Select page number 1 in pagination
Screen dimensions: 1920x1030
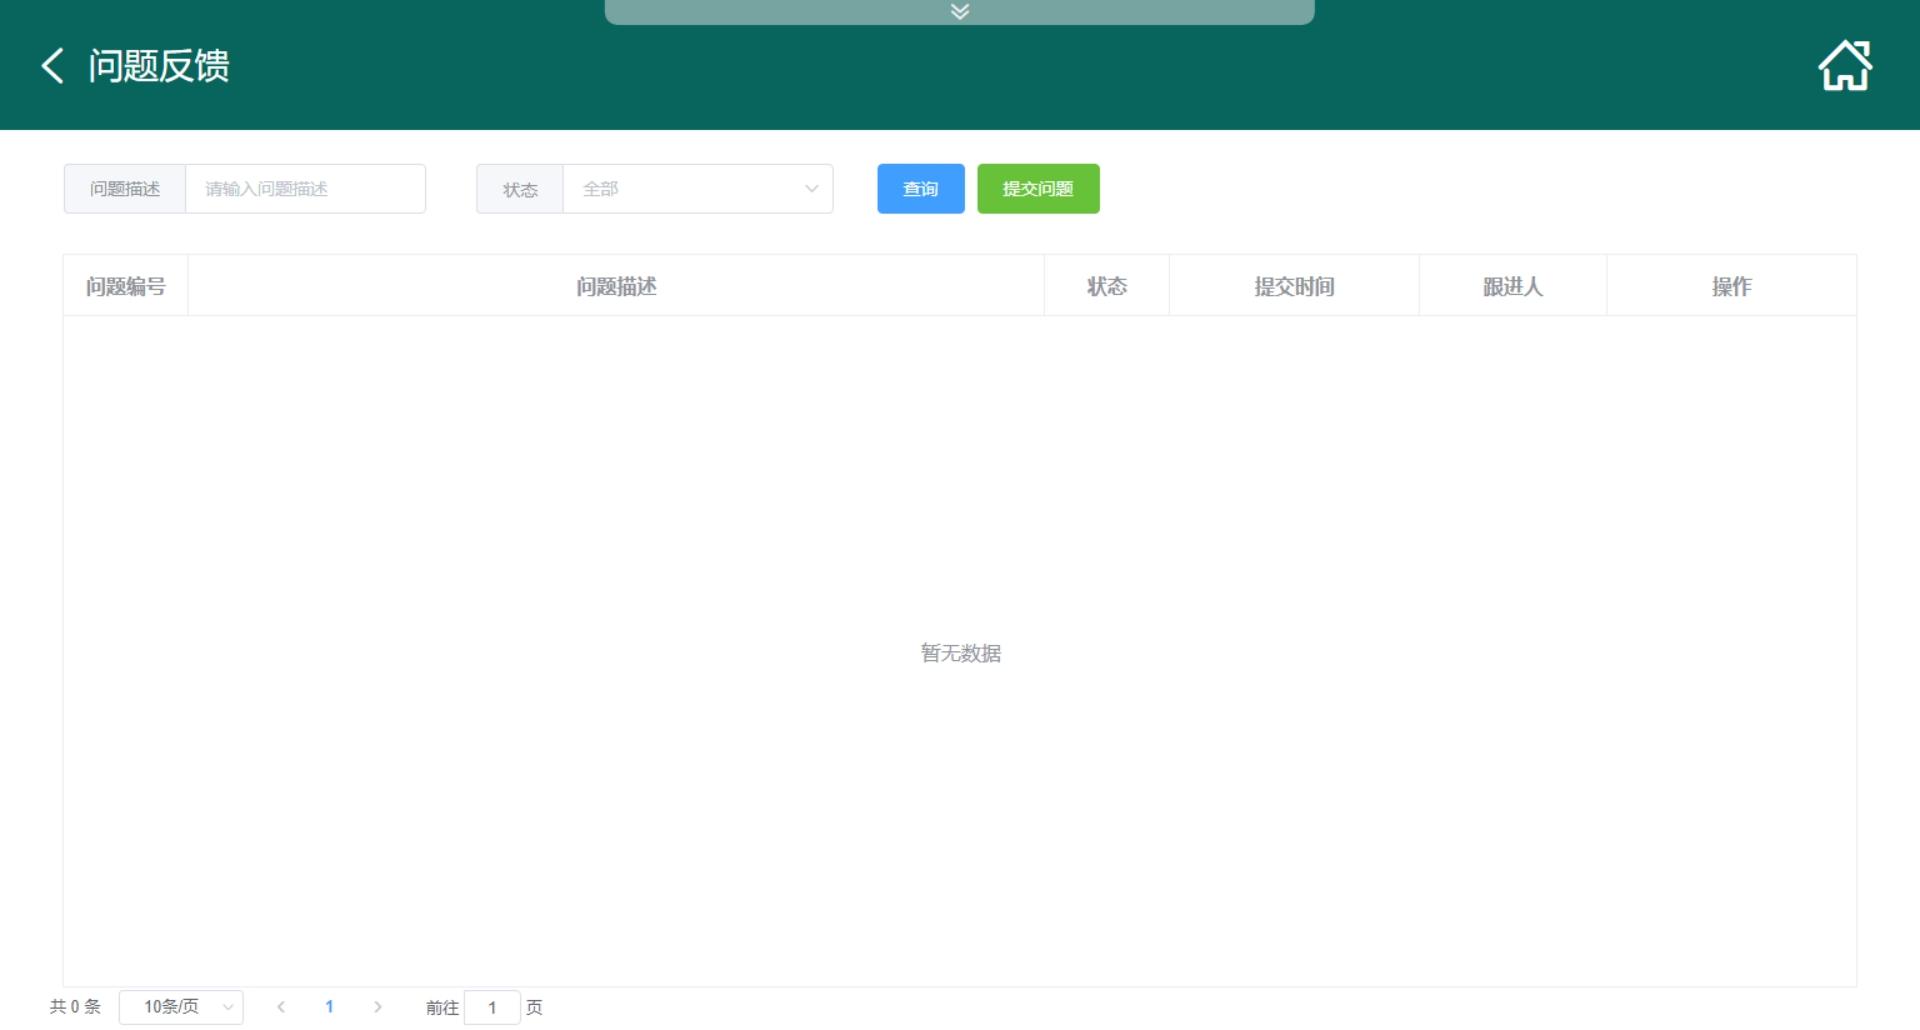tap(329, 1007)
